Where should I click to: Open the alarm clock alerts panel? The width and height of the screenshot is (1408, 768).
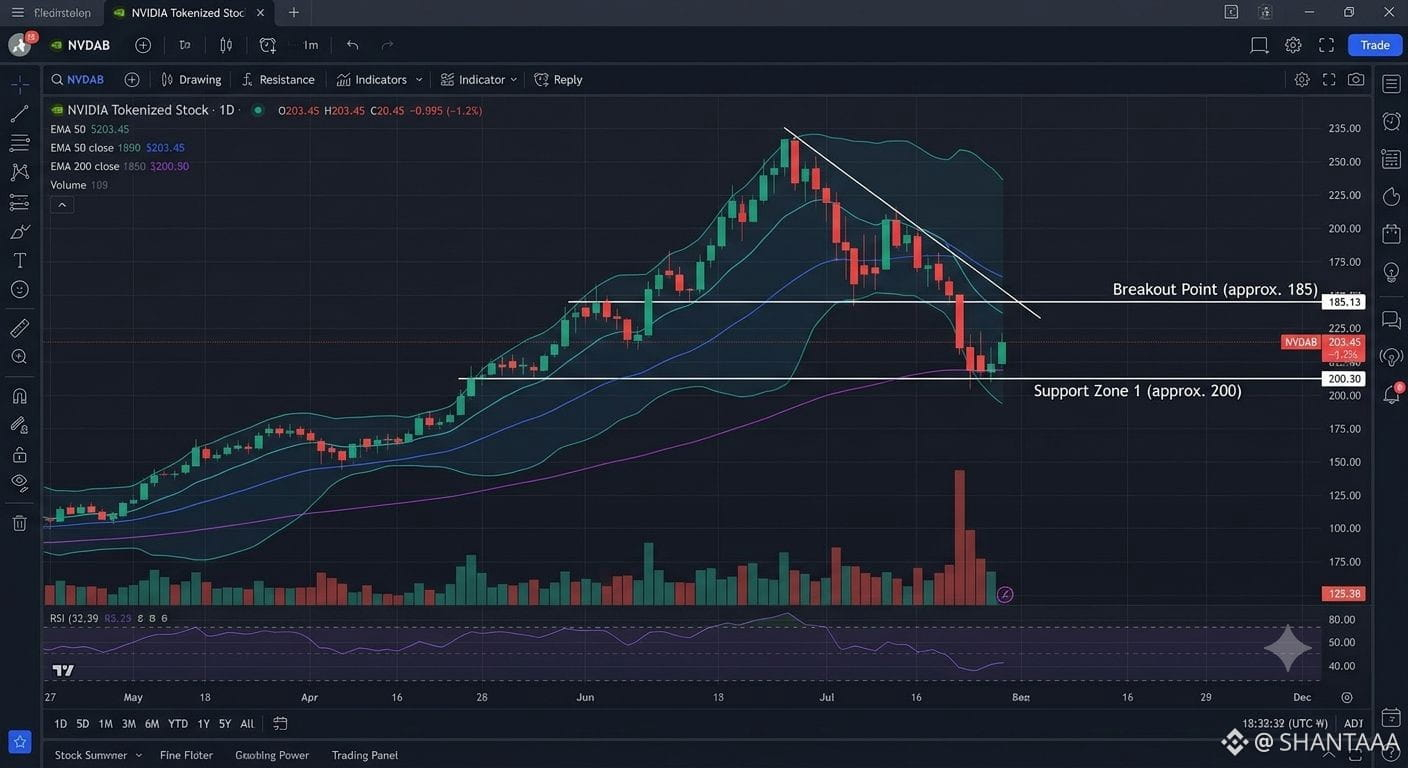tap(1391, 121)
